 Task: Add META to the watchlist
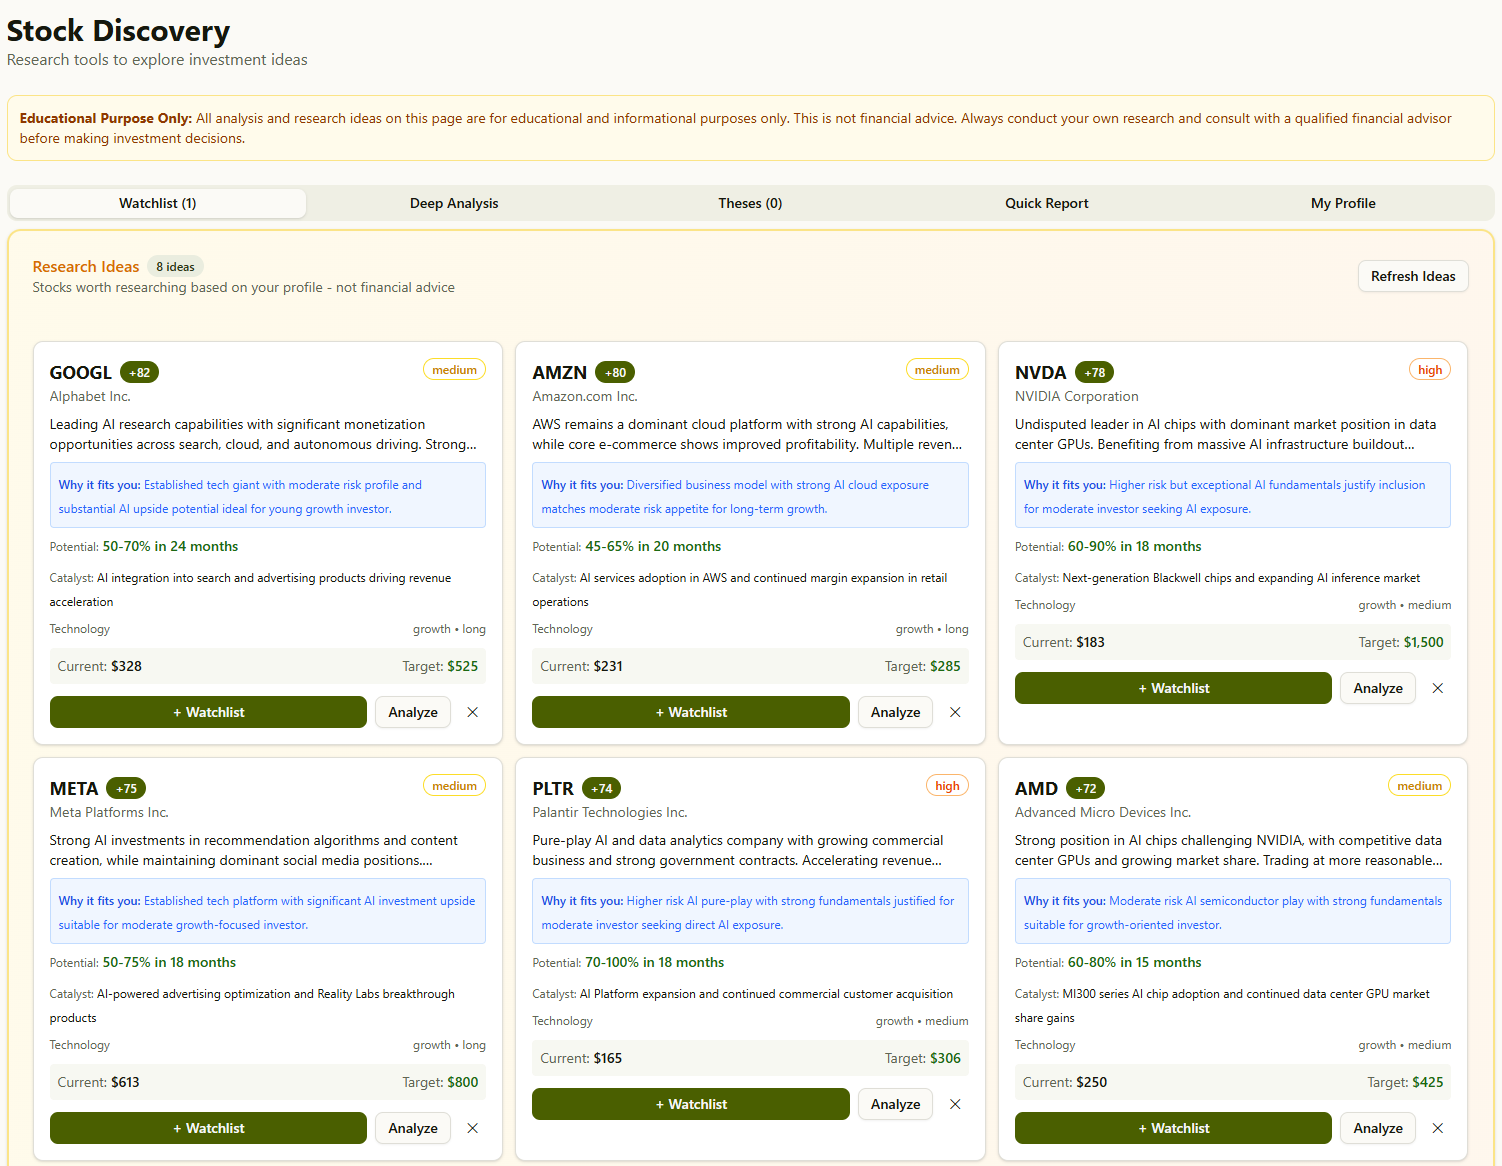pyautogui.click(x=208, y=1128)
